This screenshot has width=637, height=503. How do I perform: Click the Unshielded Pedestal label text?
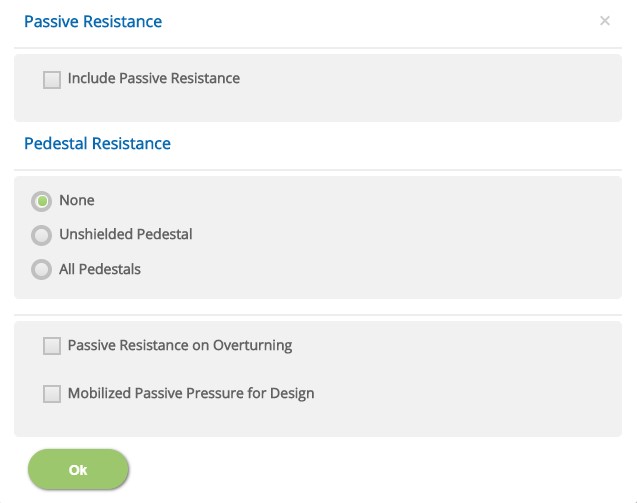pos(125,234)
